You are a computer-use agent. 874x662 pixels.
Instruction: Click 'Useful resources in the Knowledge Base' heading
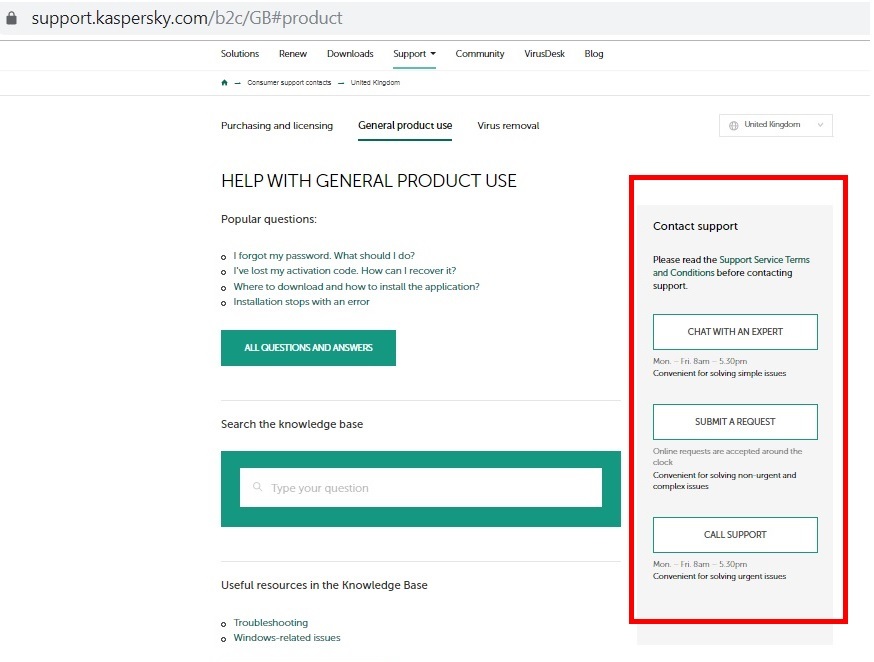(x=324, y=585)
